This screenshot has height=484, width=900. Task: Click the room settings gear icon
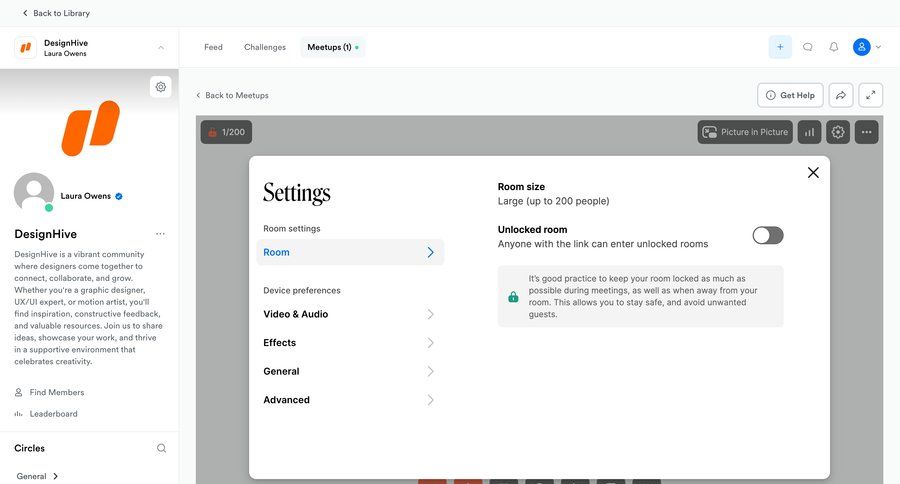[838, 132]
